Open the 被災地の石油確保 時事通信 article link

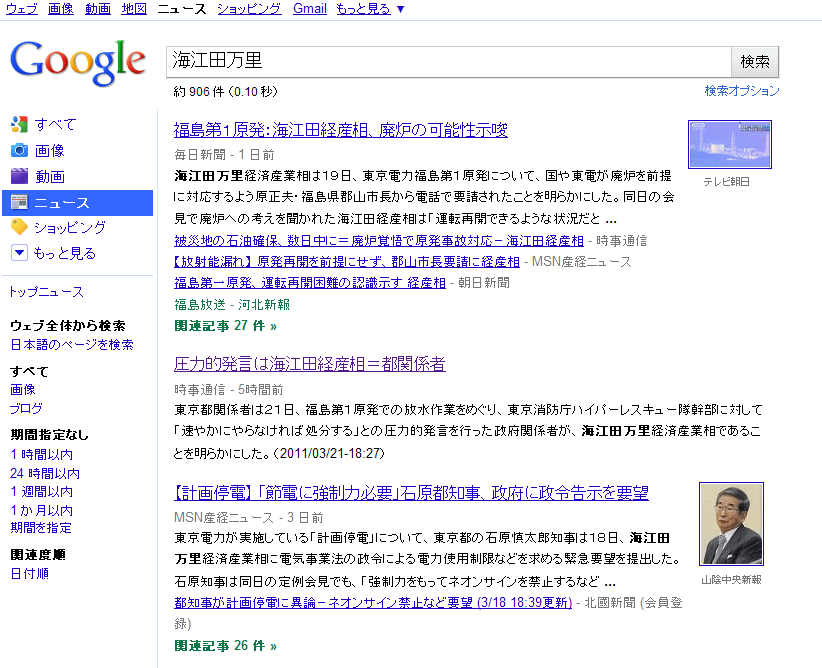[379, 241]
